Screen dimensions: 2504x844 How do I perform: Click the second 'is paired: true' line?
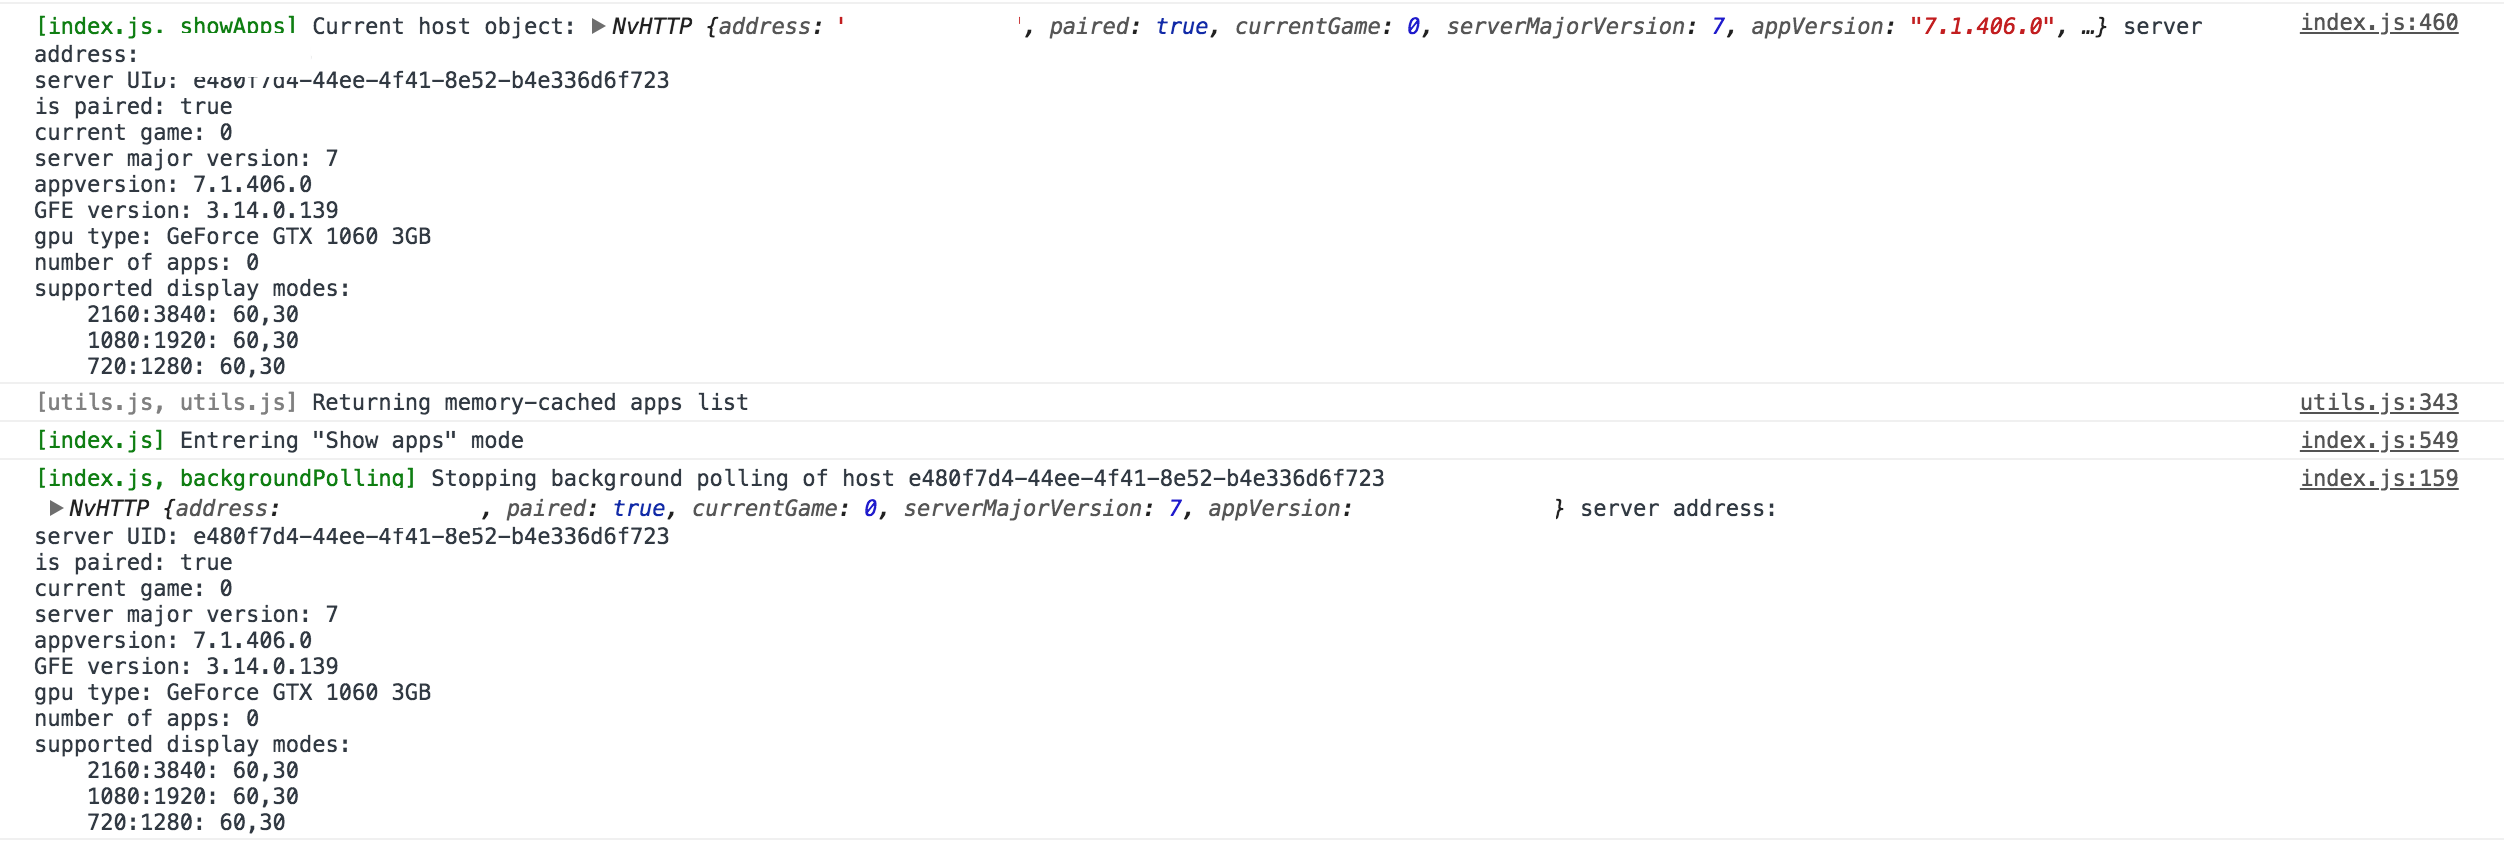[x=133, y=562]
